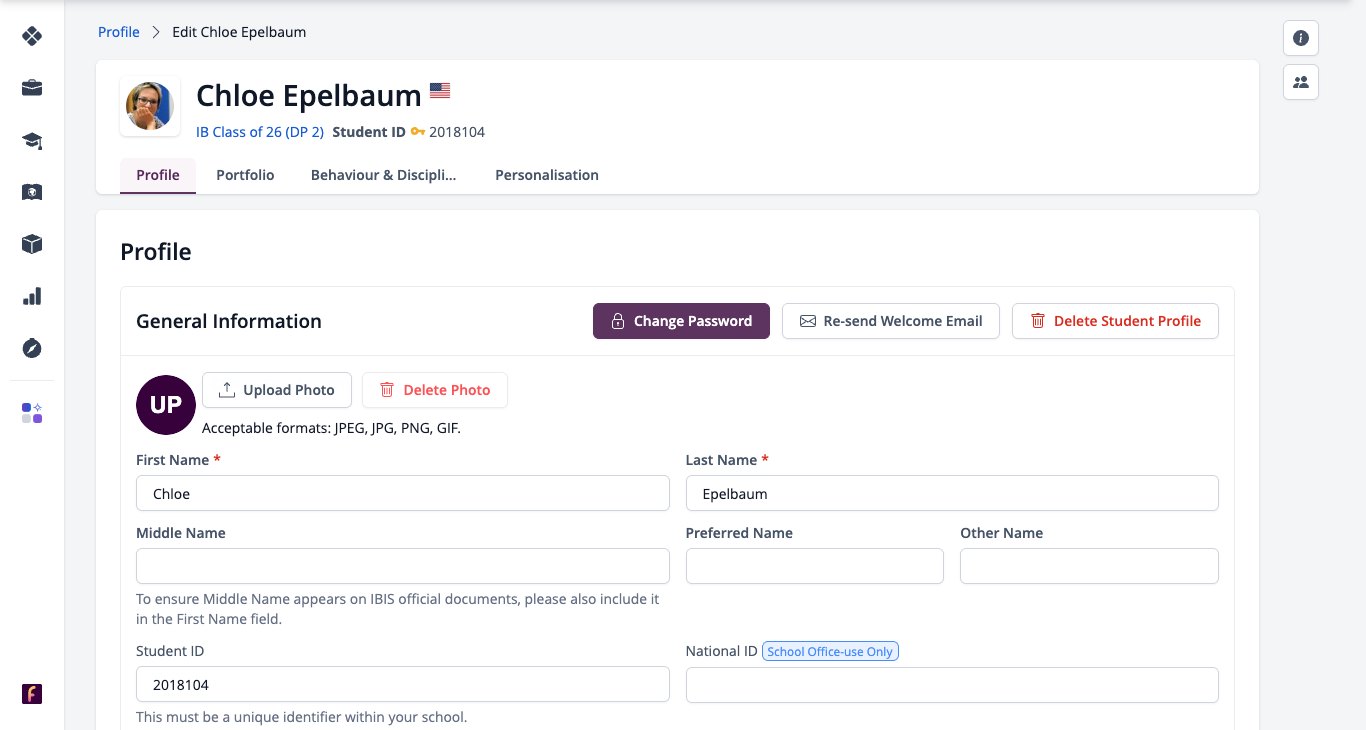Click the Change Password button
1366x730 pixels.
681,321
